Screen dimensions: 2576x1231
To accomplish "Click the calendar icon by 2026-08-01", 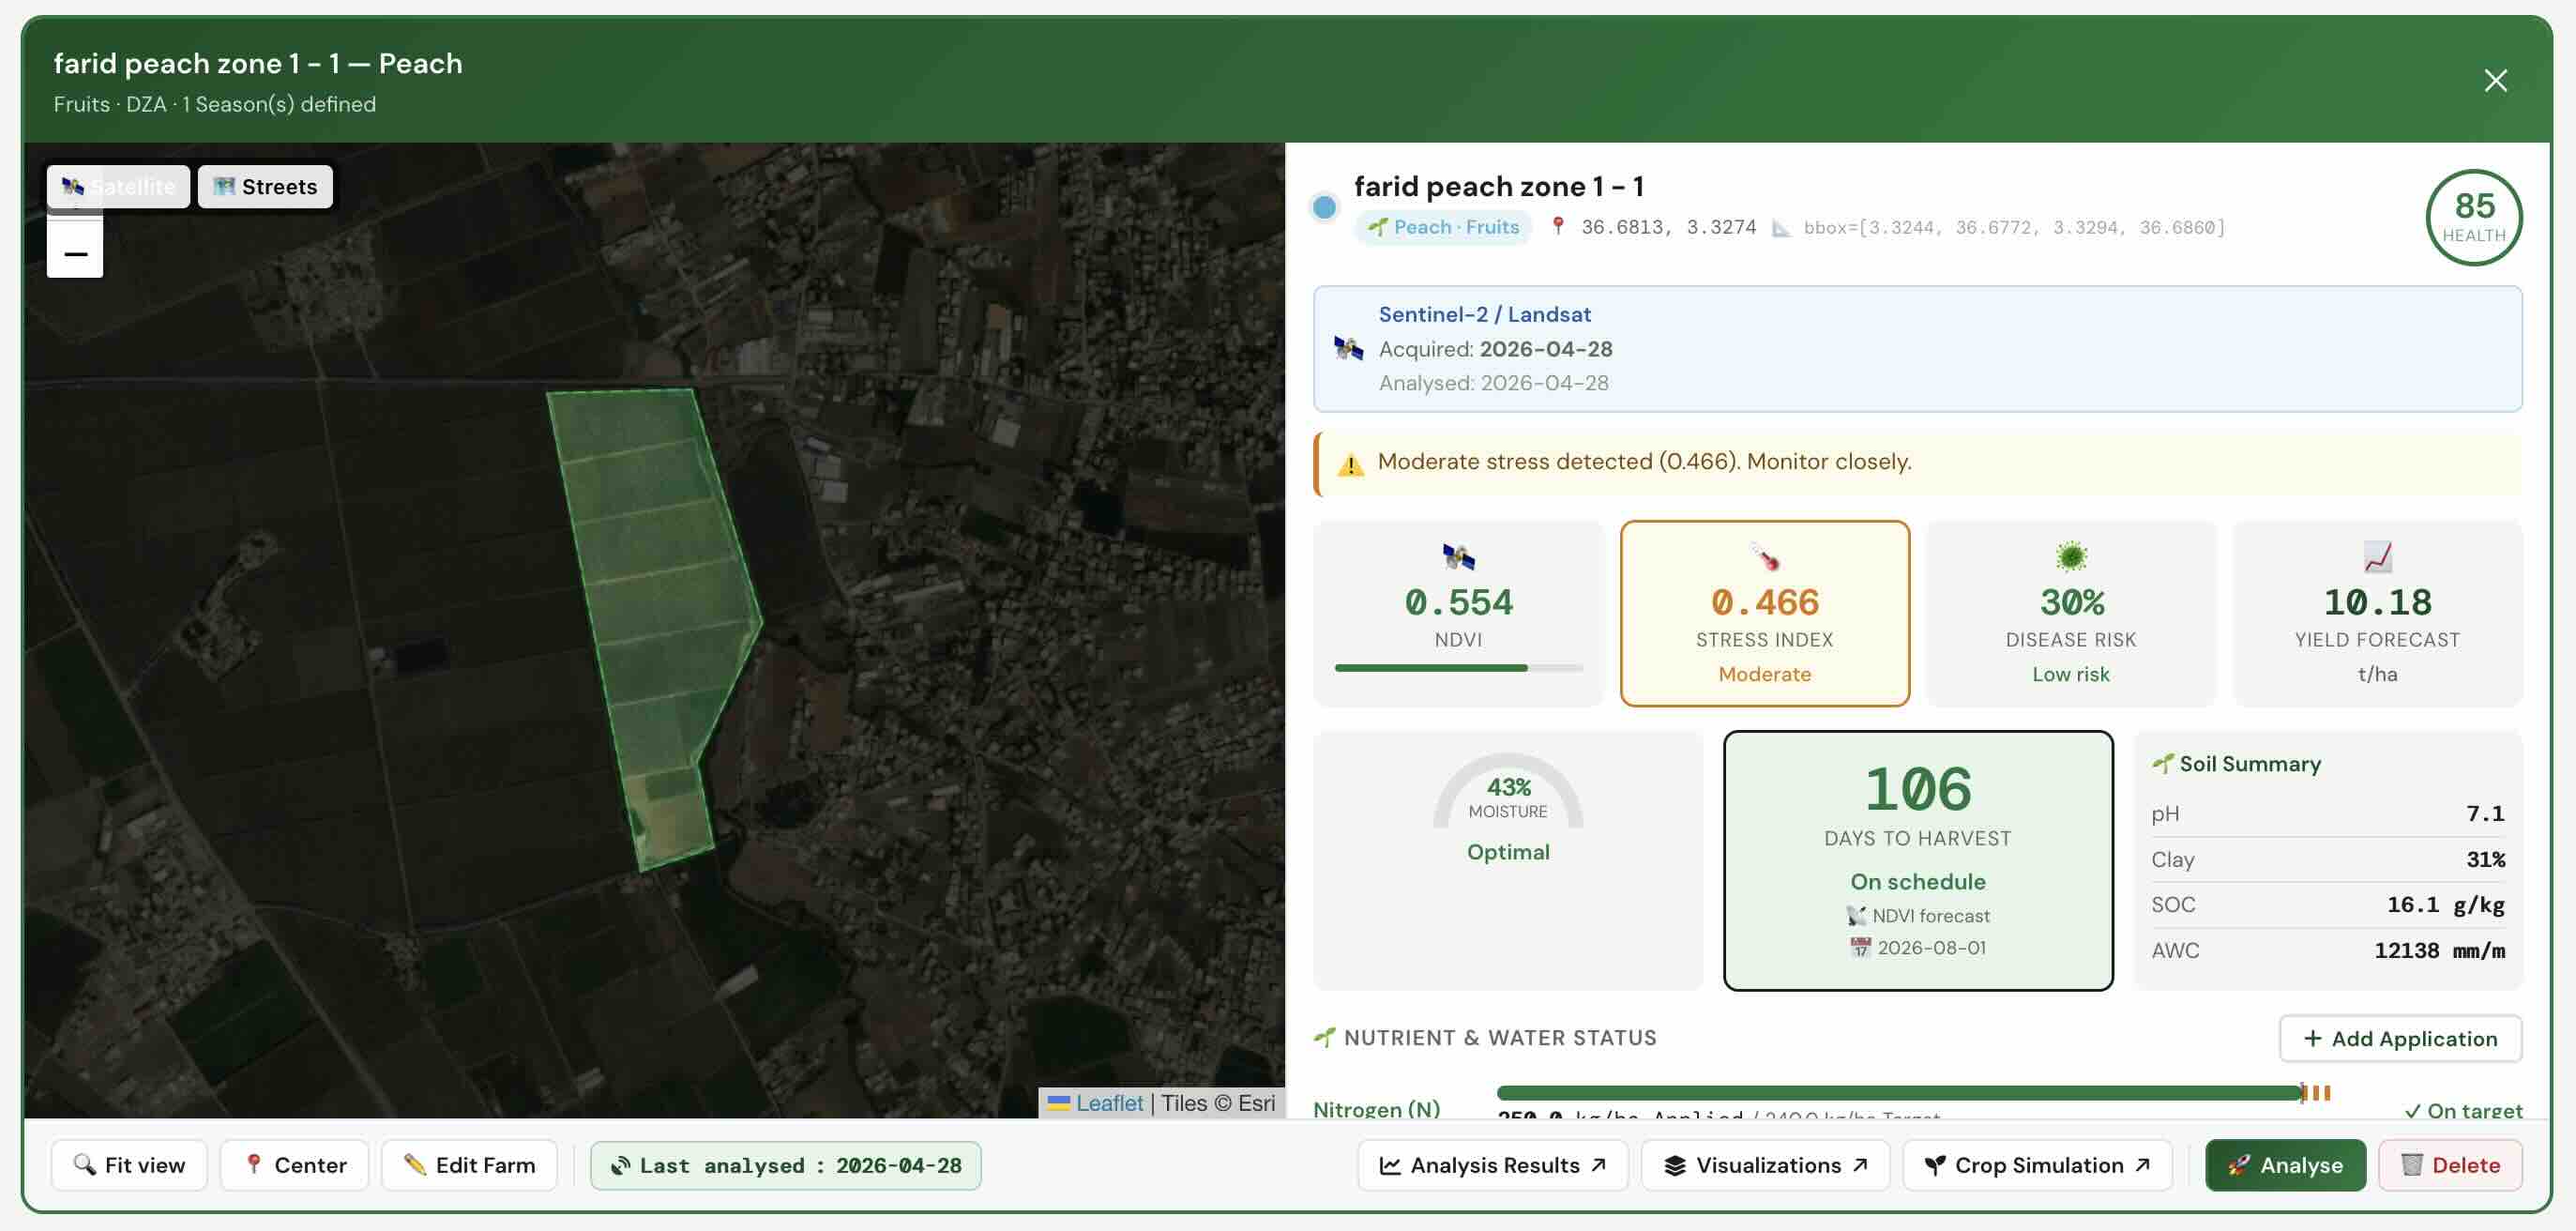I will 1860,947.
